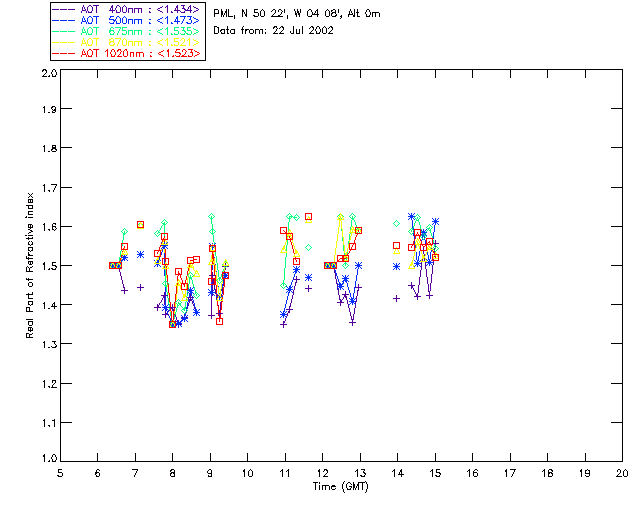Click the PML location header text

coord(297,14)
